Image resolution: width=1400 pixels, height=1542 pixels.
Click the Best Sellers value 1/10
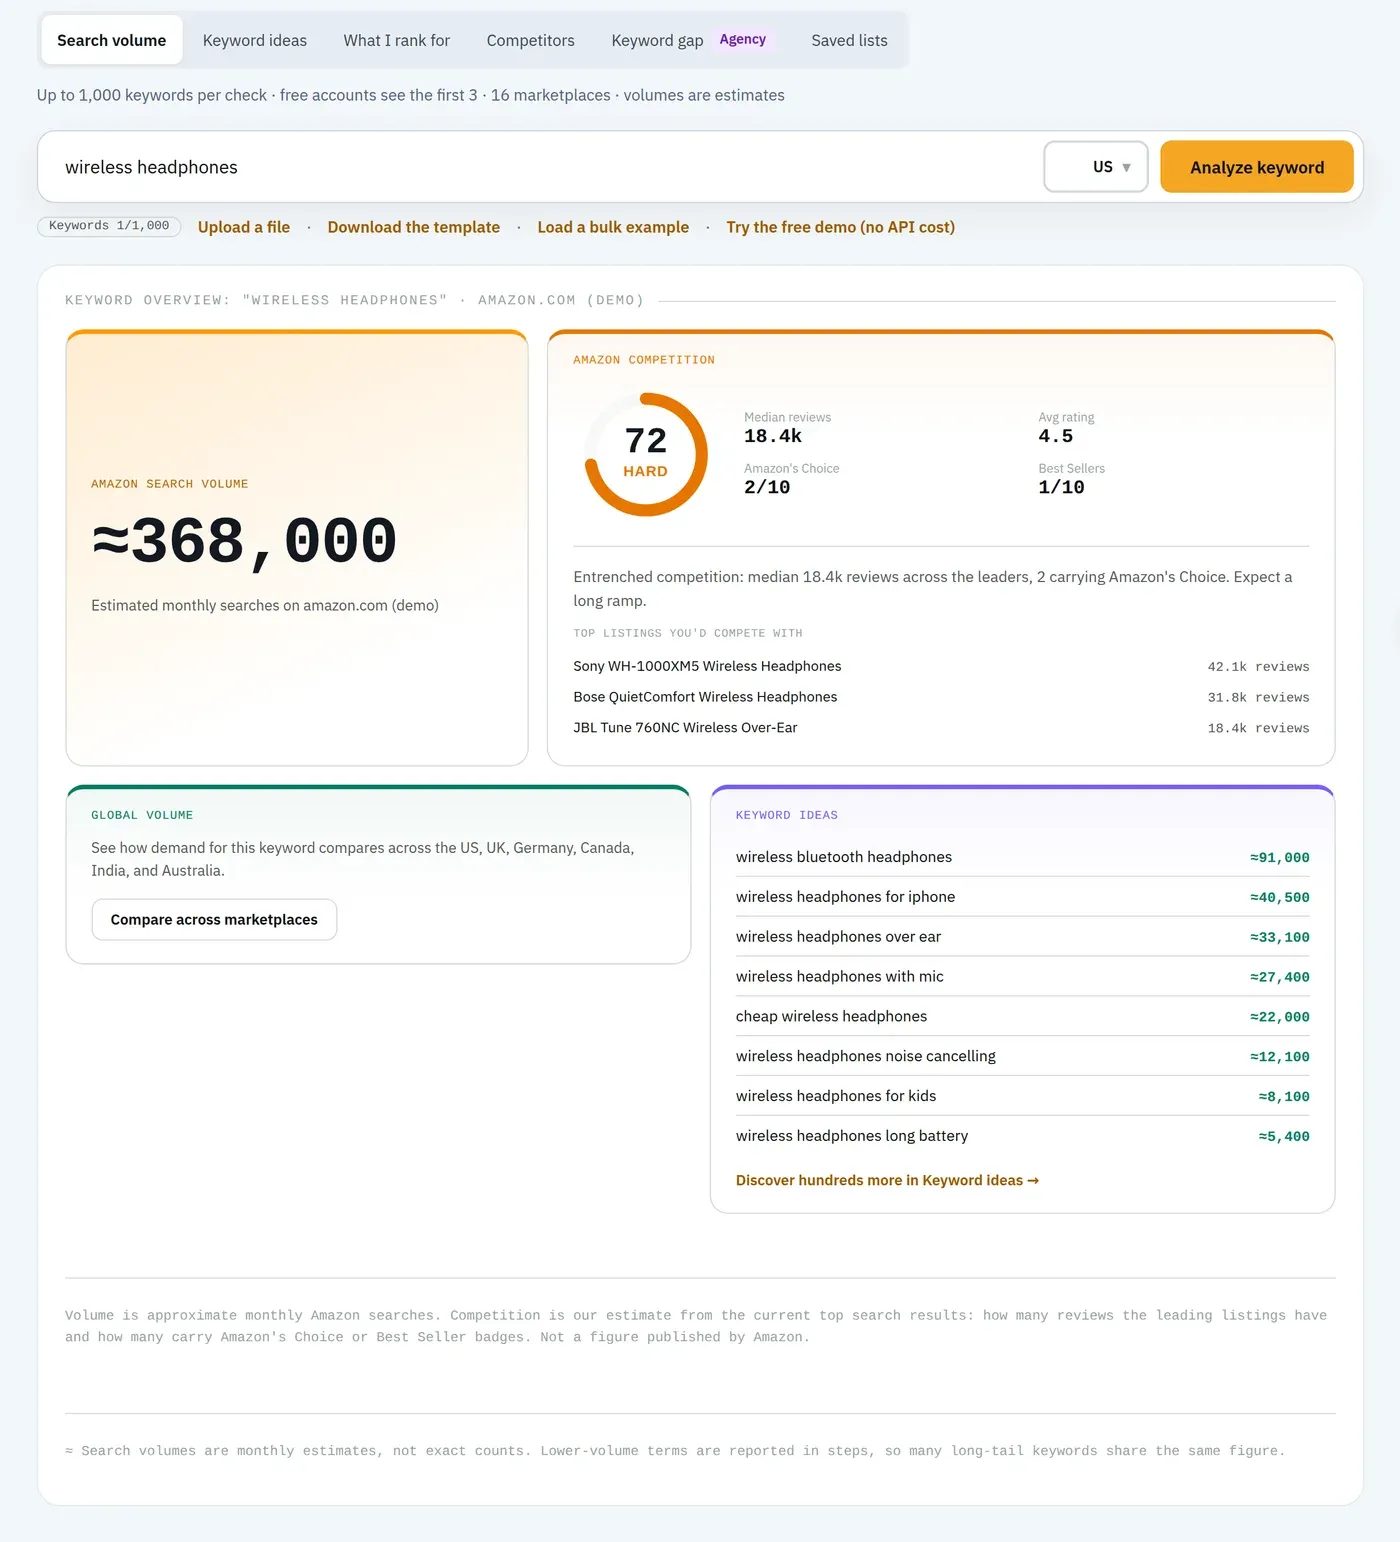[x=1061, y=487]
